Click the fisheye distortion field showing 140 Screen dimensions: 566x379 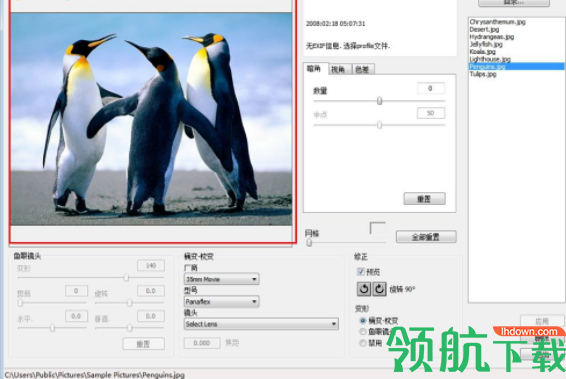[151, 266]
